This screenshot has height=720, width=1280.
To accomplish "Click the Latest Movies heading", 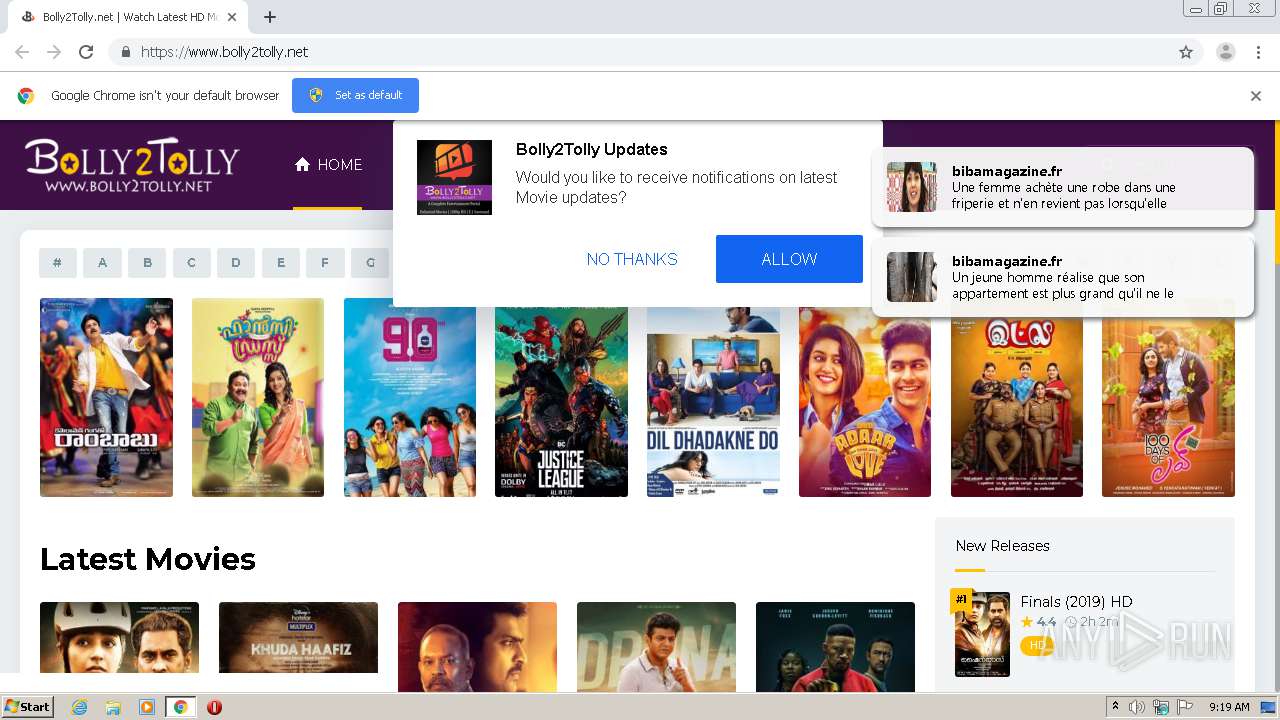I will coord(148,559).
